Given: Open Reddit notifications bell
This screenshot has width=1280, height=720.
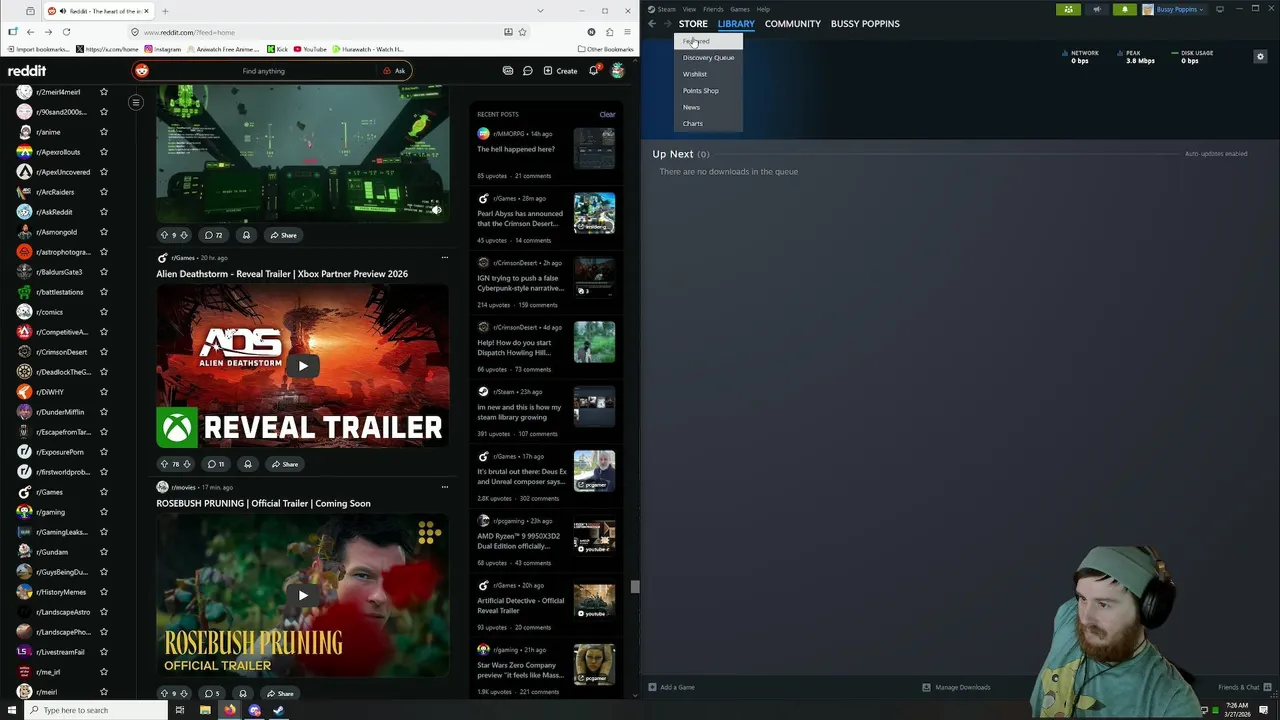Looking at the screenshot, I should (x=594, y=70).
